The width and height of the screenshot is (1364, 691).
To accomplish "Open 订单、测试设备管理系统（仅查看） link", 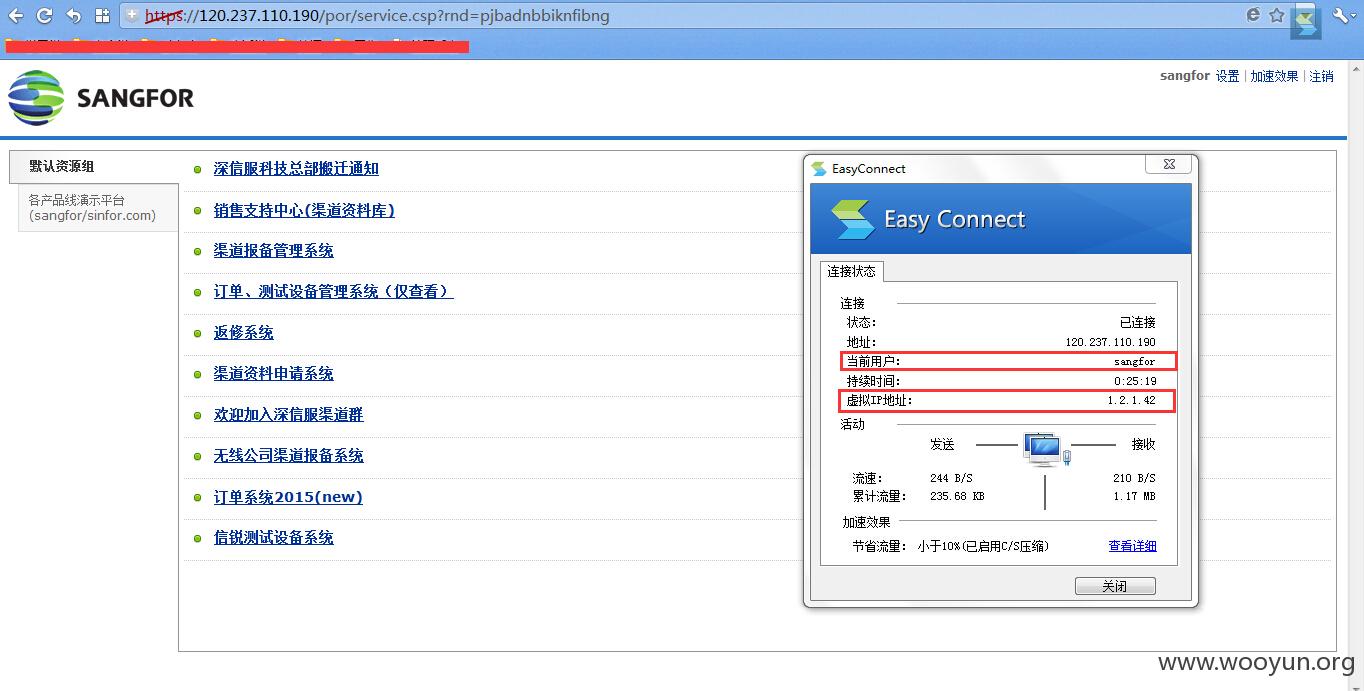I will [333, 292].
